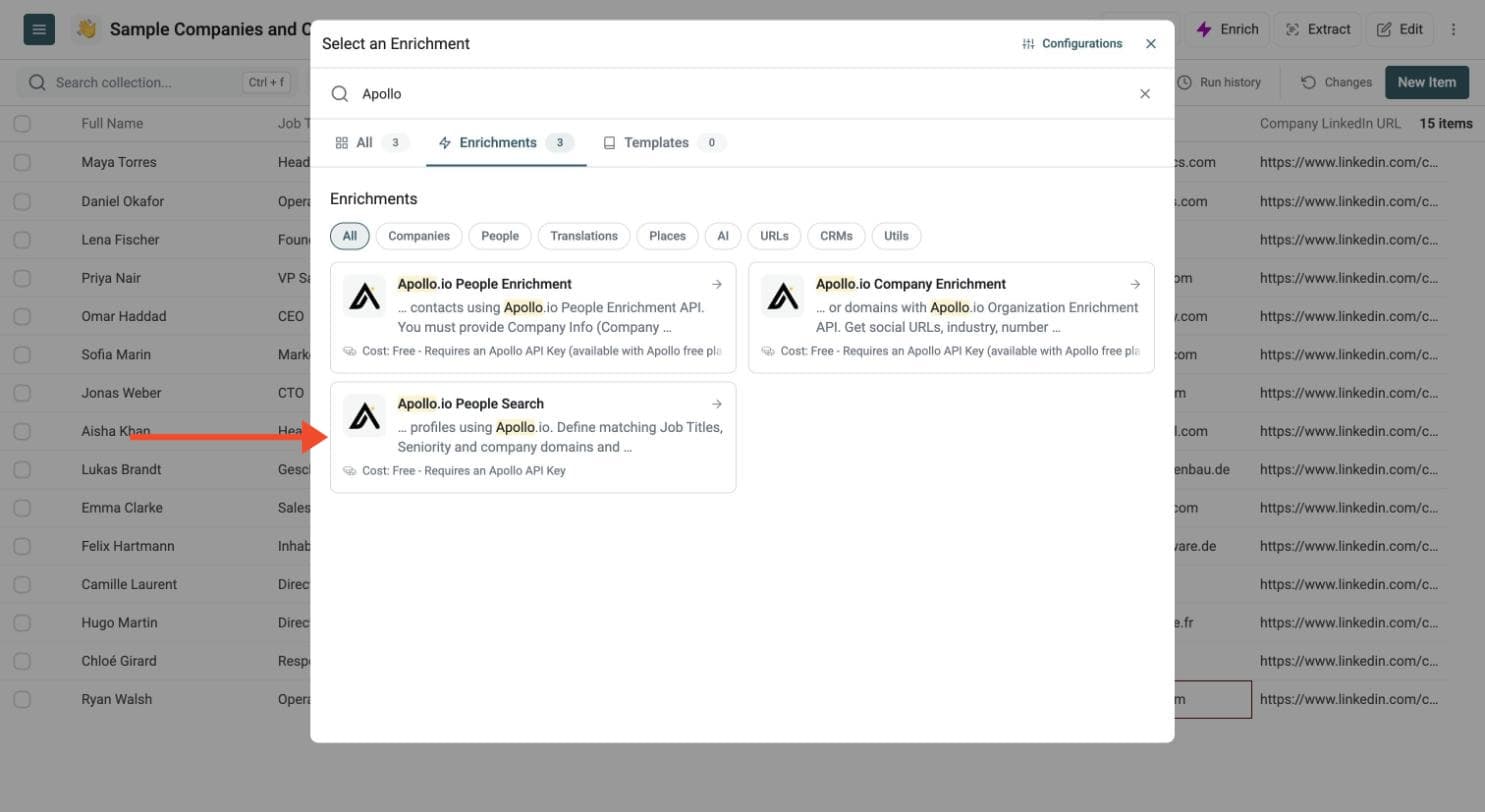This screenshot has width=1485, height=812.
Task: Check the Sofia Marin row checkbox
Action: tap(22, 354)
